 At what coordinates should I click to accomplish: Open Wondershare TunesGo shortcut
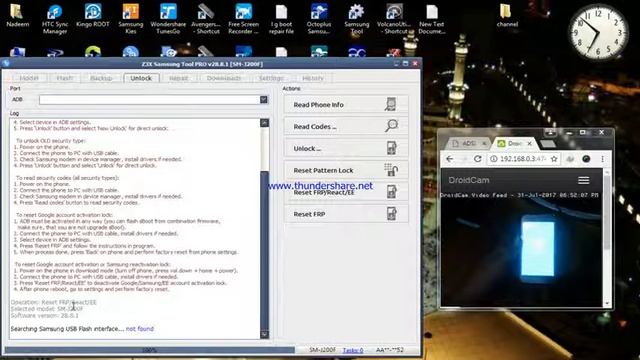pyautogui.click(x=168, y=19)
